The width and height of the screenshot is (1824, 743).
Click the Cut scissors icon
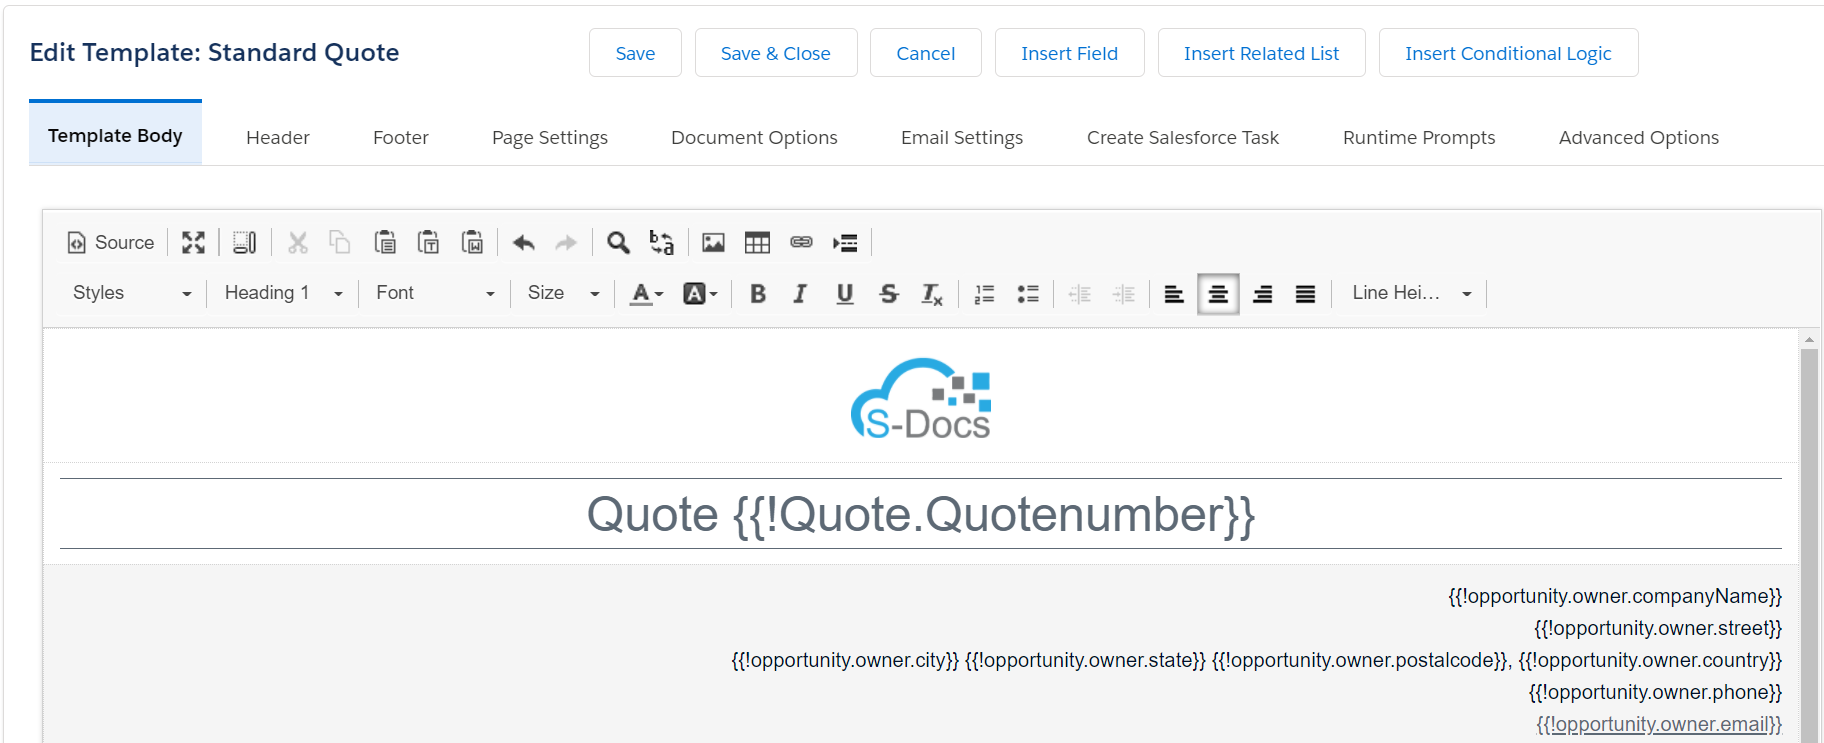pos(298,243)
